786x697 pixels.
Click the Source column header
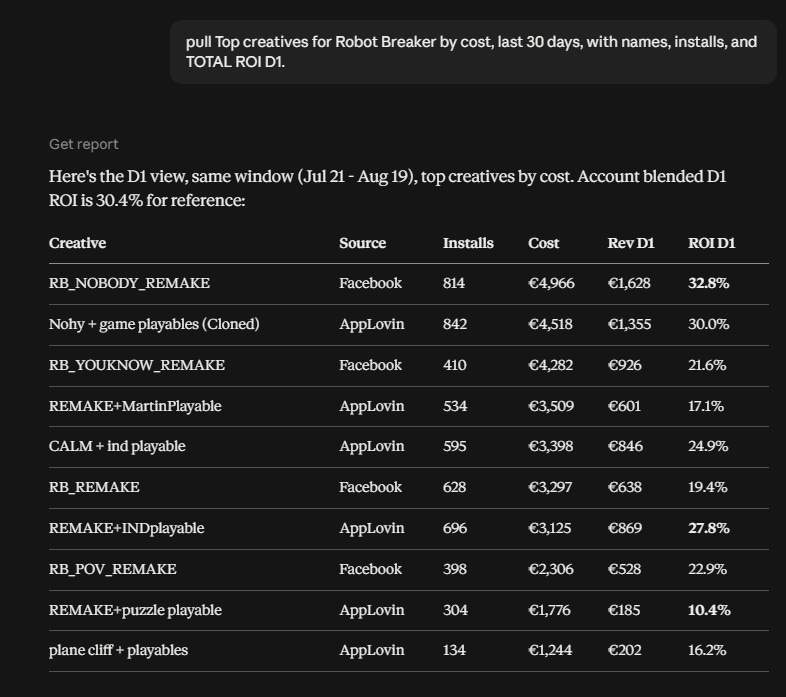point(362,243)
